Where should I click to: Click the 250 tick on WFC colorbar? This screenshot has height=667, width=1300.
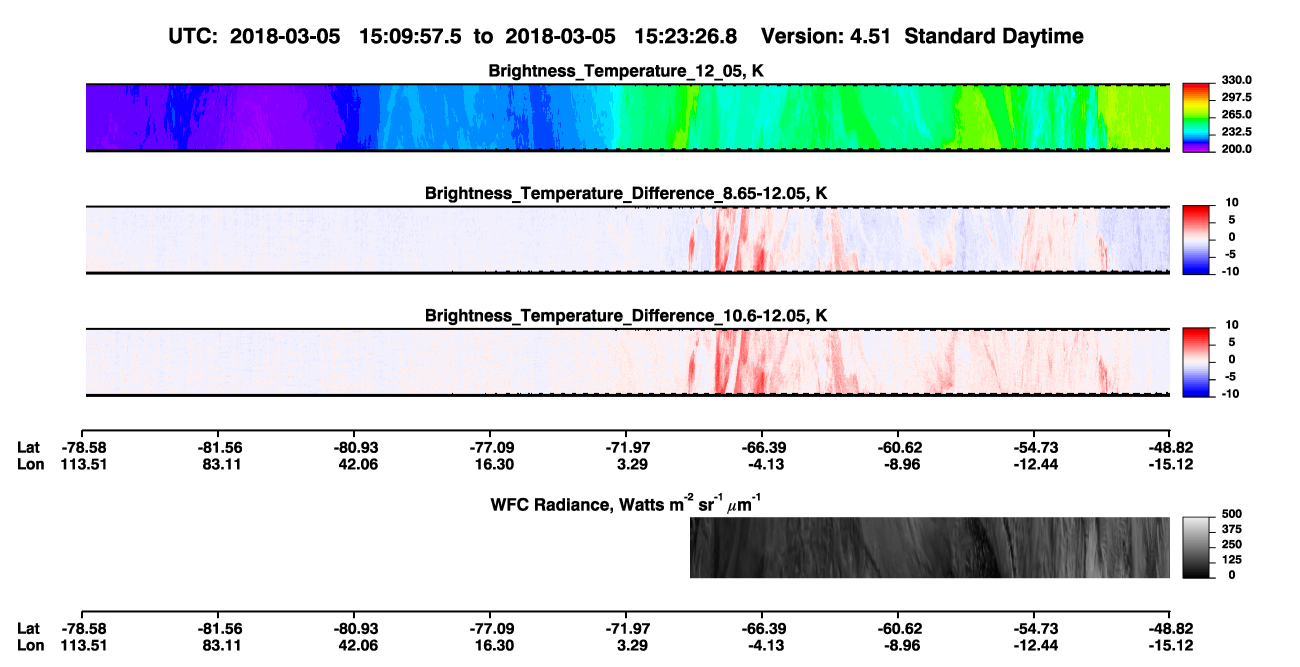(x=1233, y=544)
